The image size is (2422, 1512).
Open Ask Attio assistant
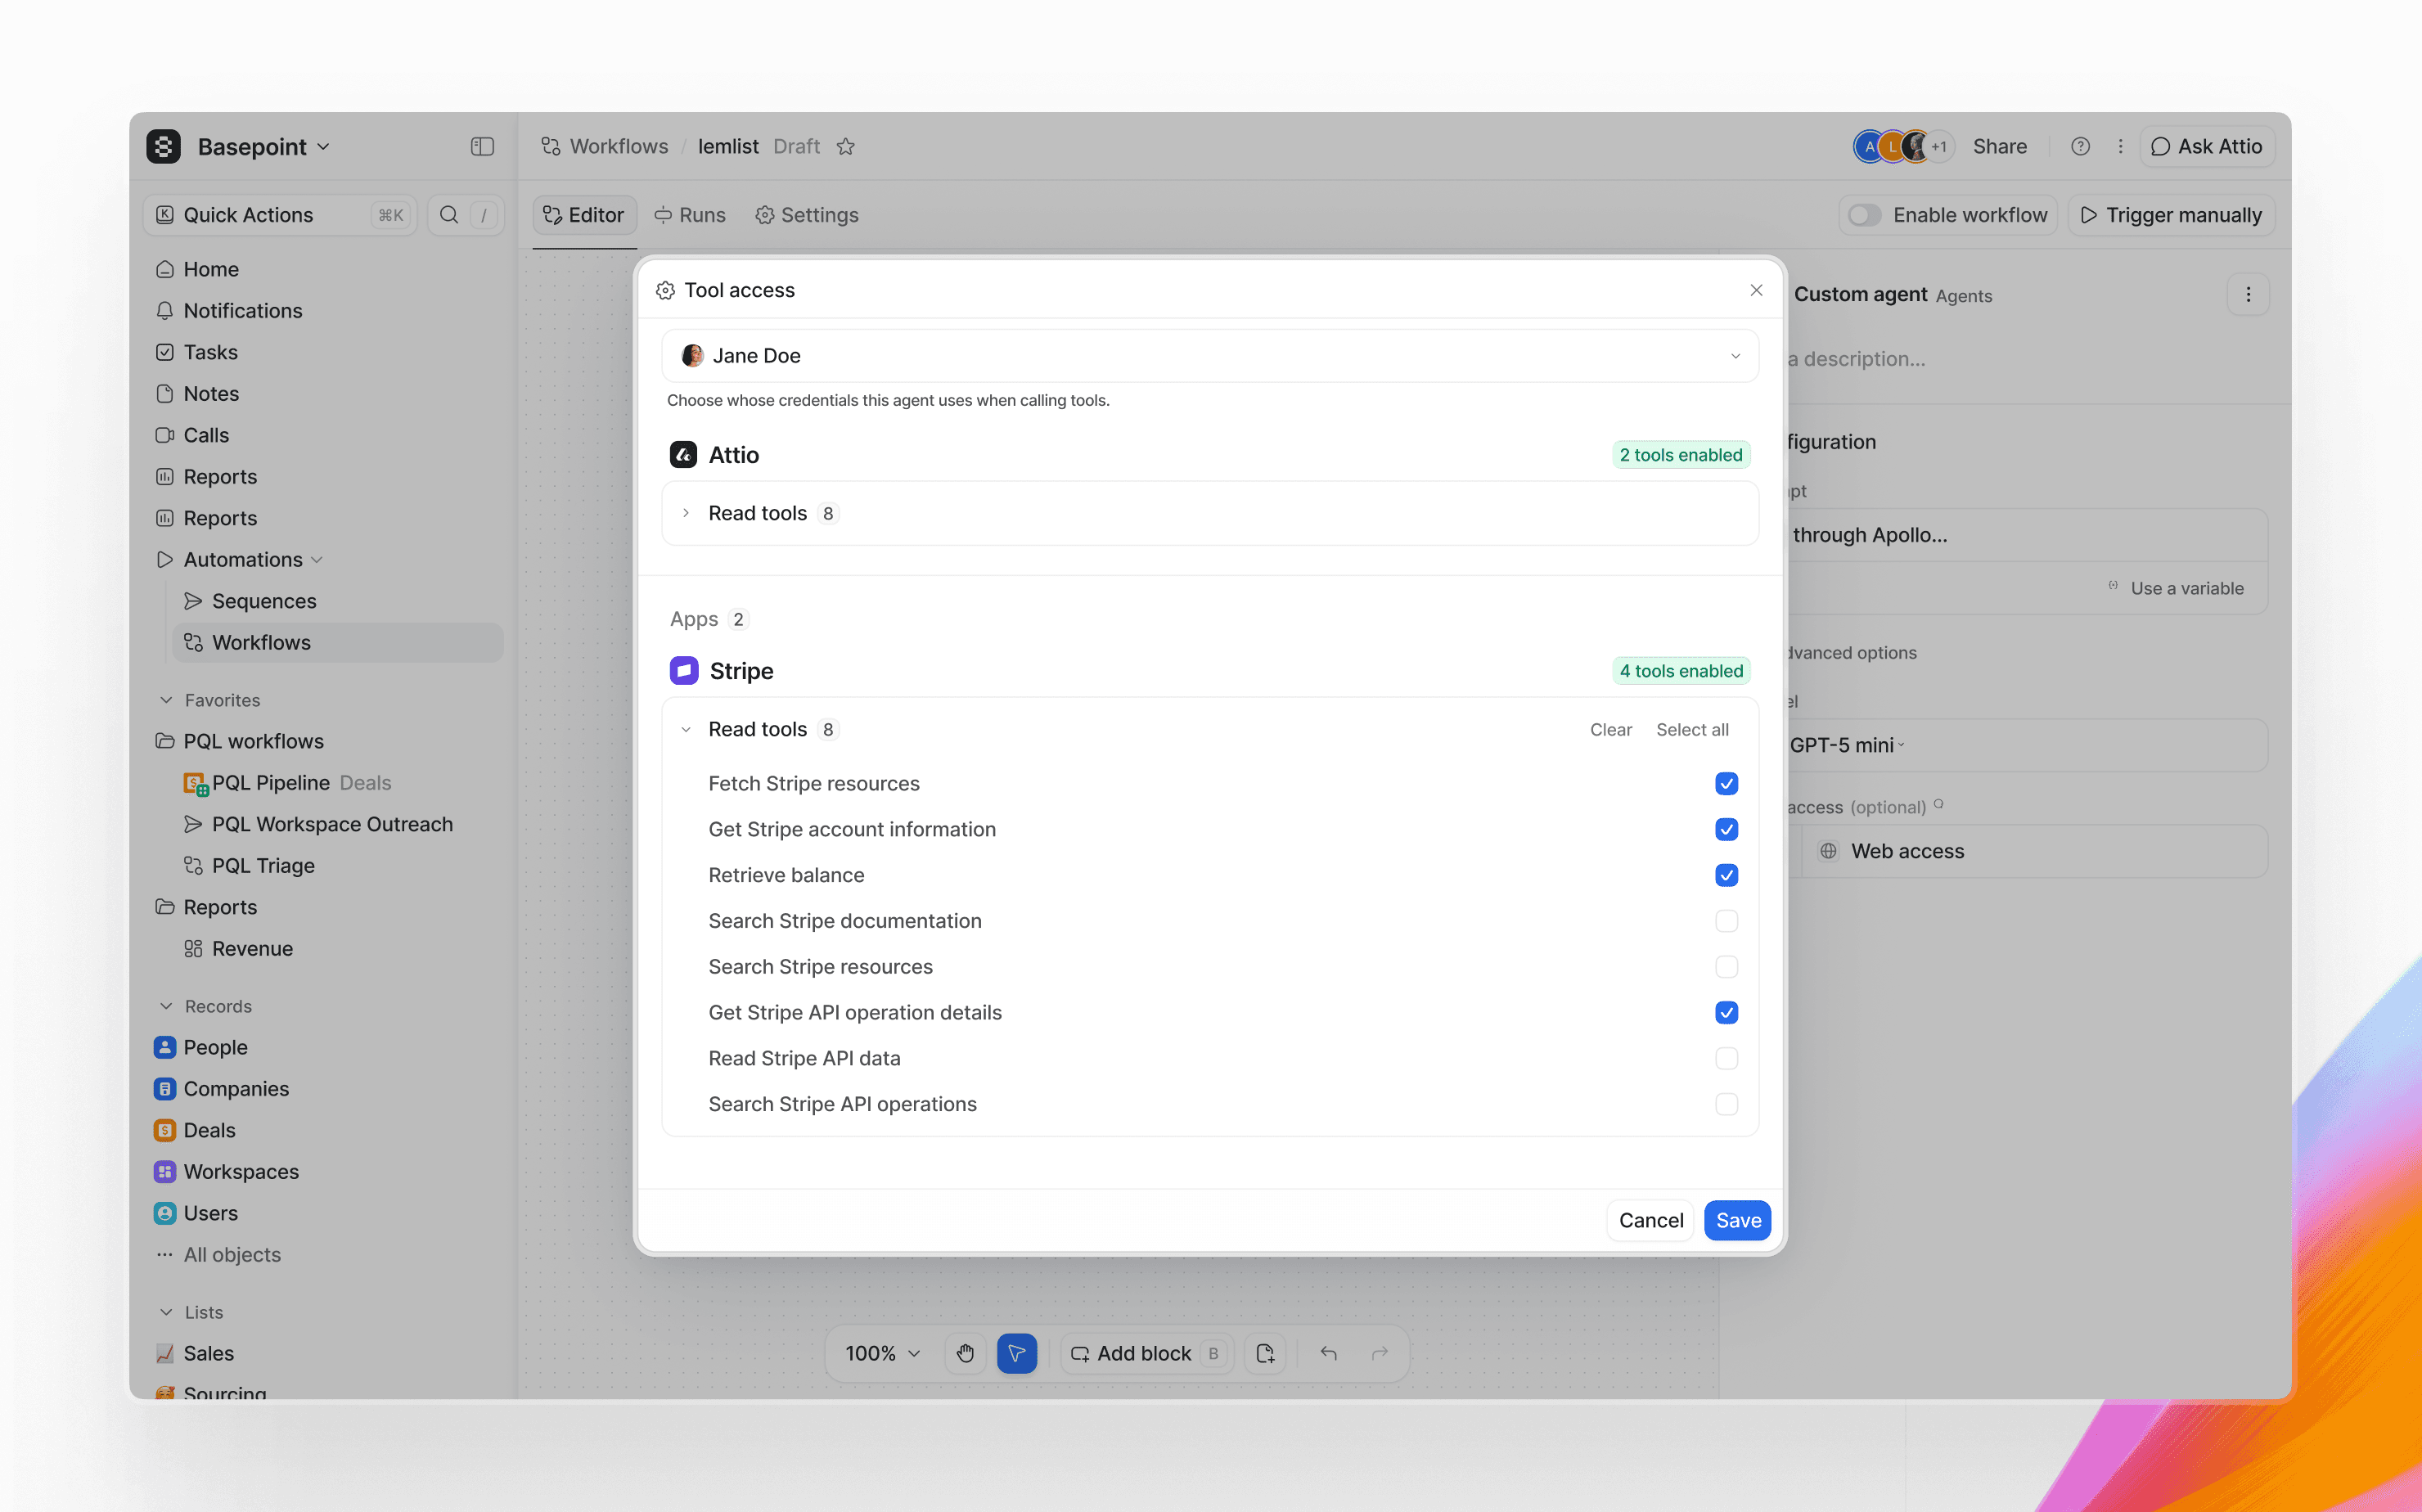[x=2207, y=146]
